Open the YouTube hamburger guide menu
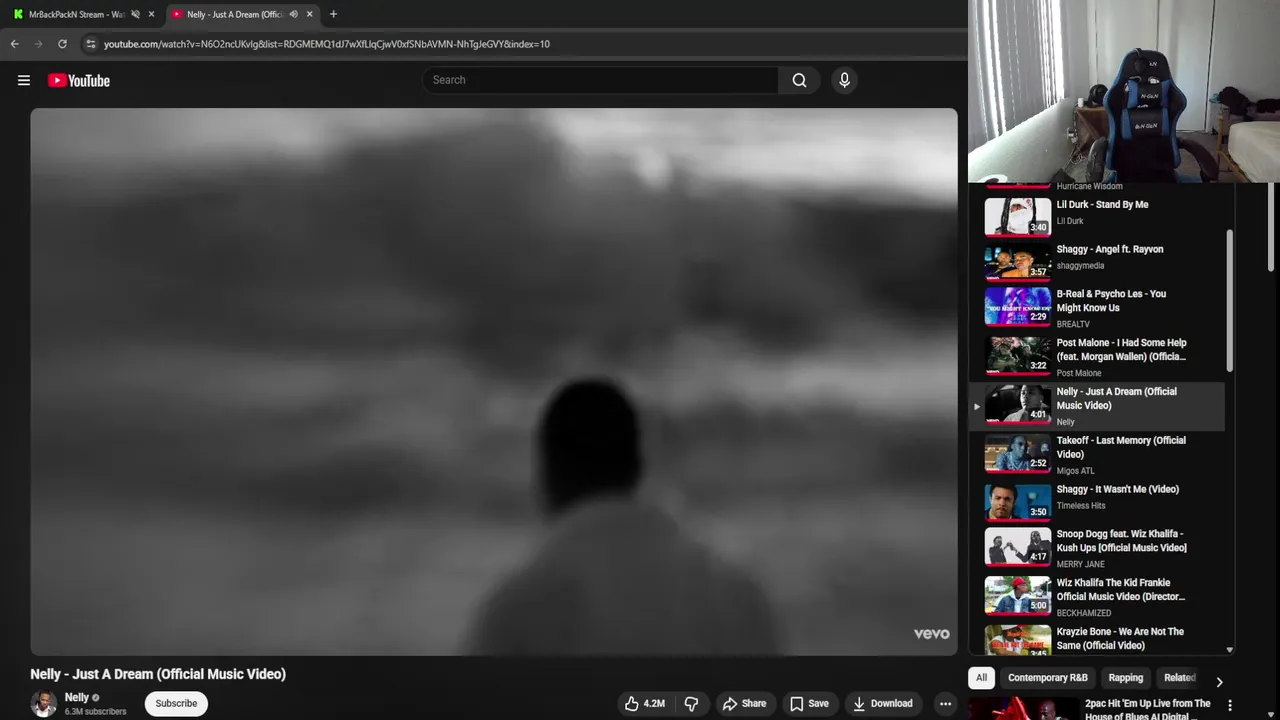 click(24, 81)
